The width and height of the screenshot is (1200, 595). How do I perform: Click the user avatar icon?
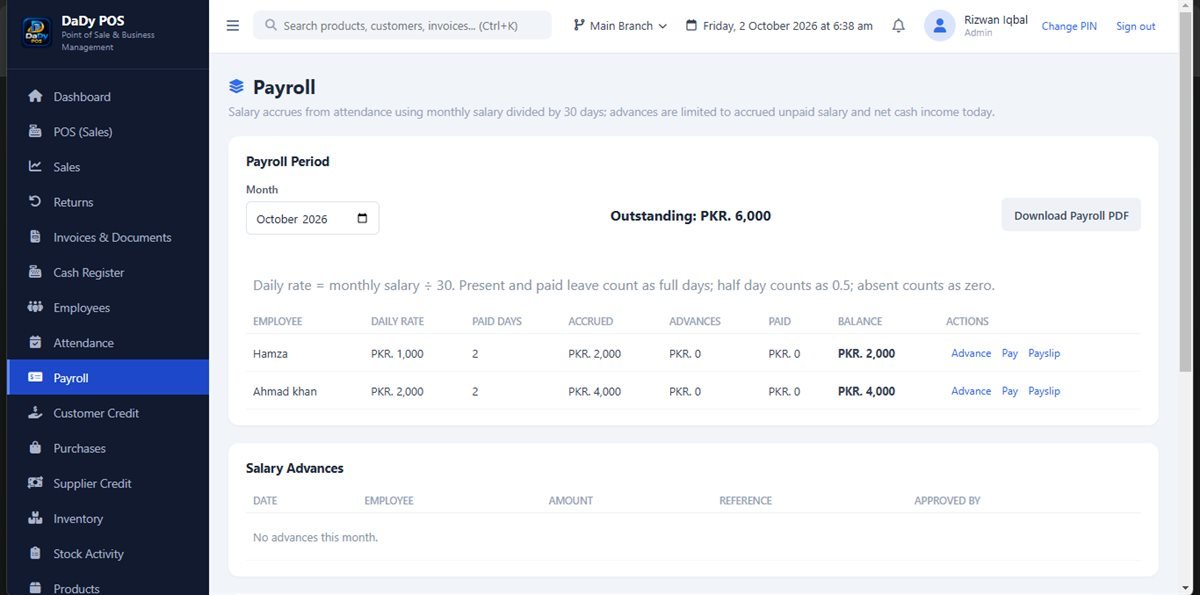[x=940, y=26]
